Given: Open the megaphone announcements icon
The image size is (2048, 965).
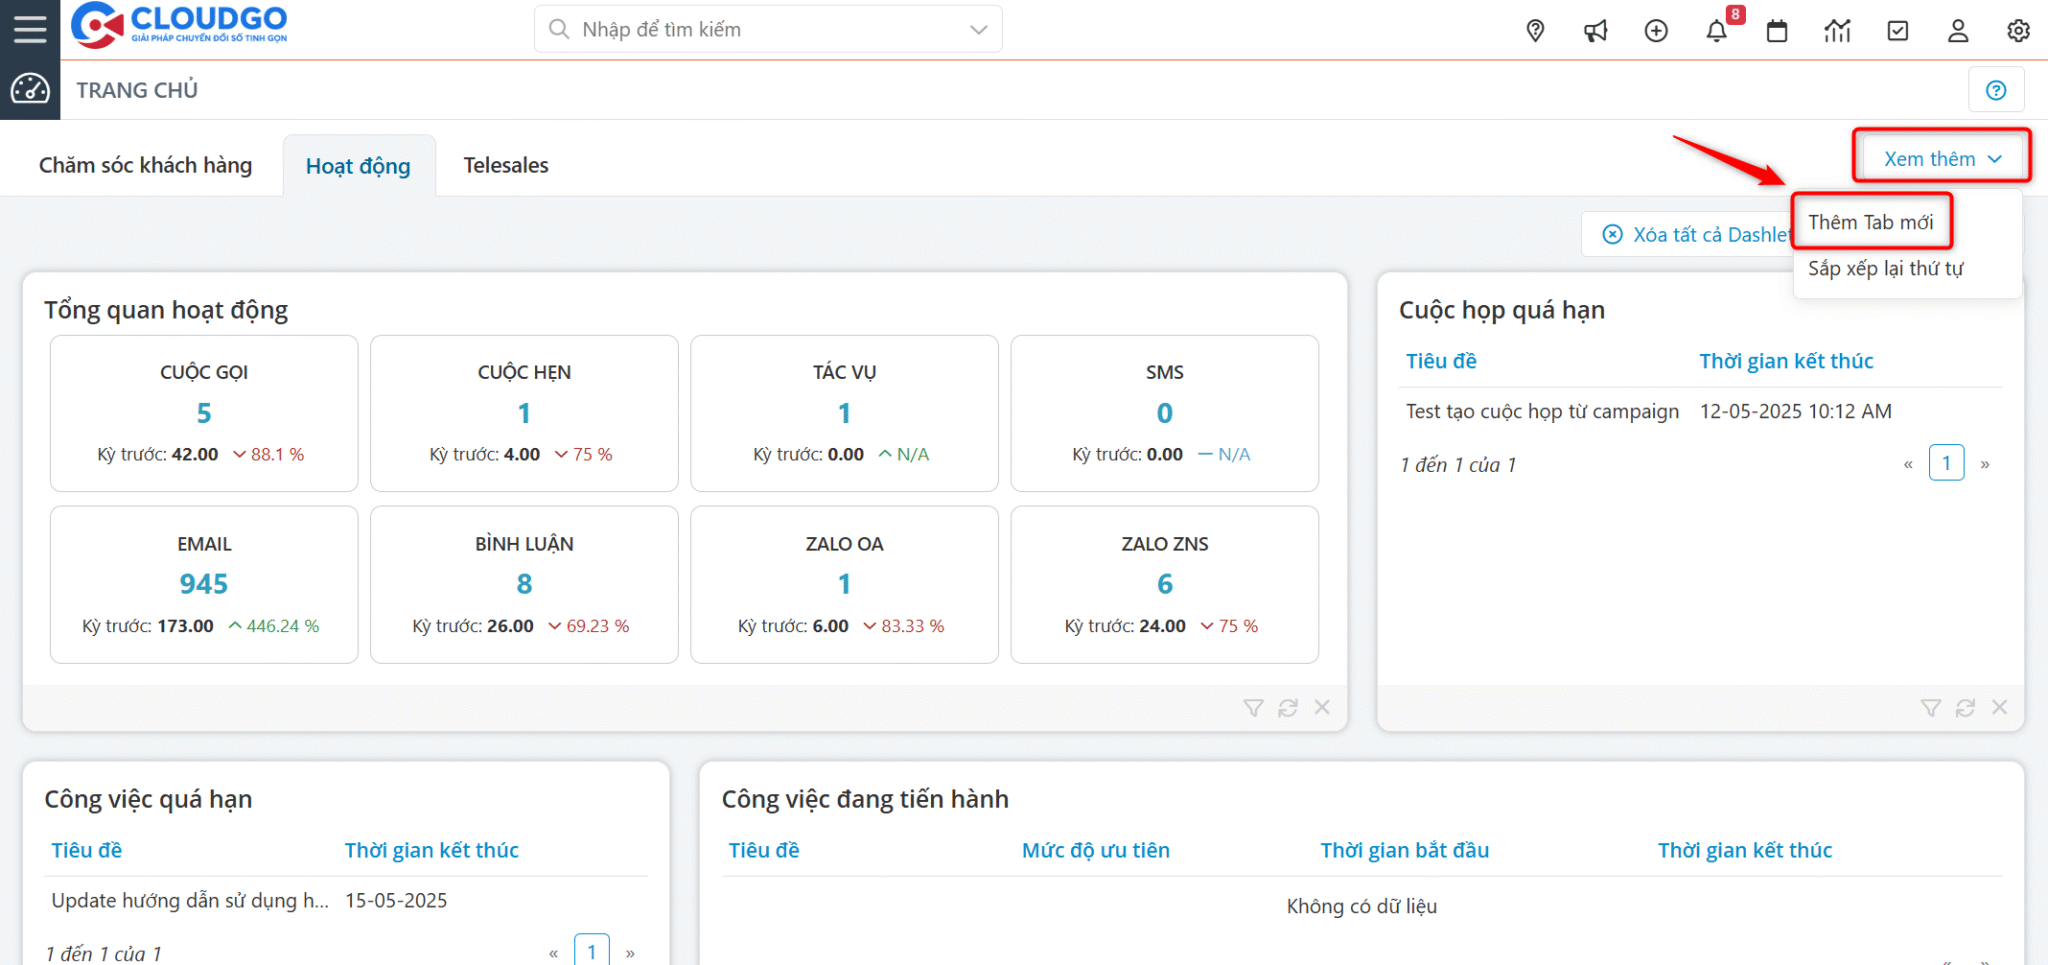Looking at the screenshot, I should coord(1596,31).
